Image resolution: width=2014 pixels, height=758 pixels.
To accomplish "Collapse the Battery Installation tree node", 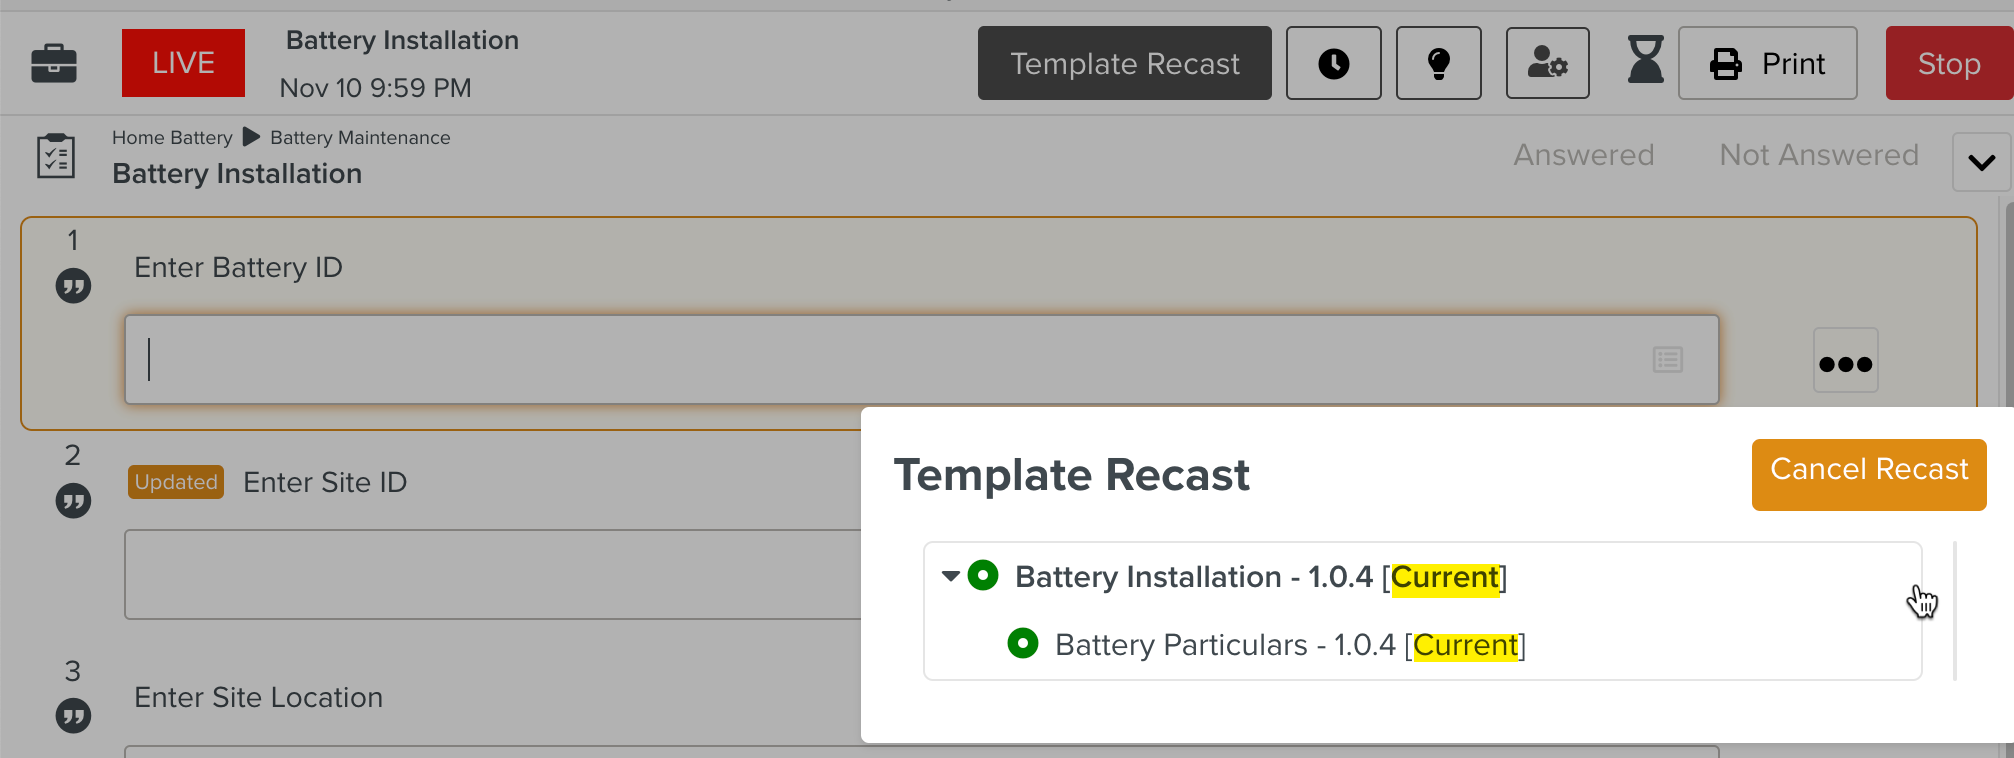I will point(950,576).
